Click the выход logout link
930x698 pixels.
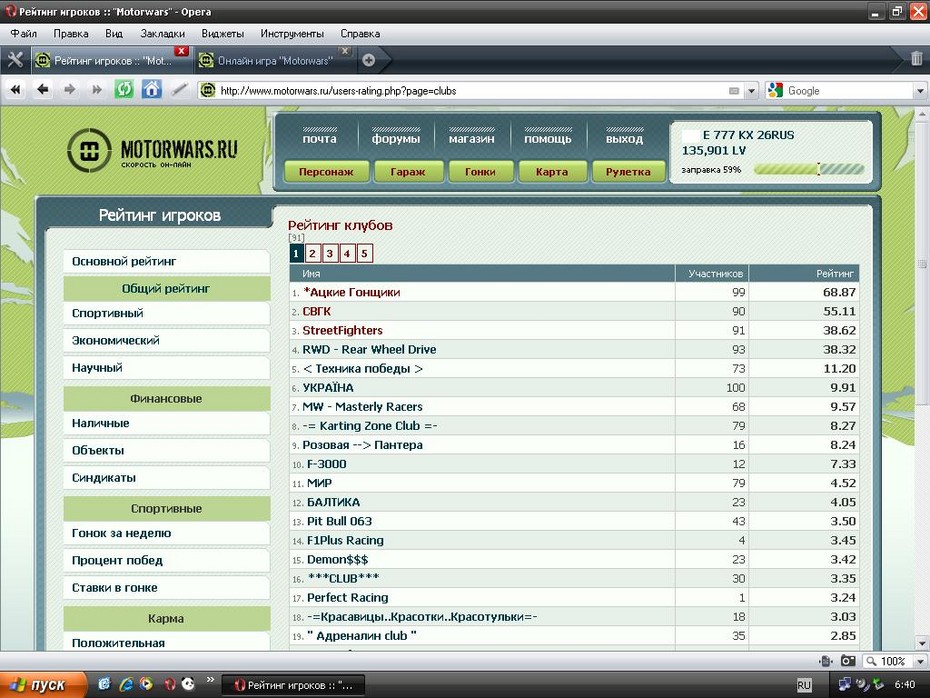[x=624, y=139]
